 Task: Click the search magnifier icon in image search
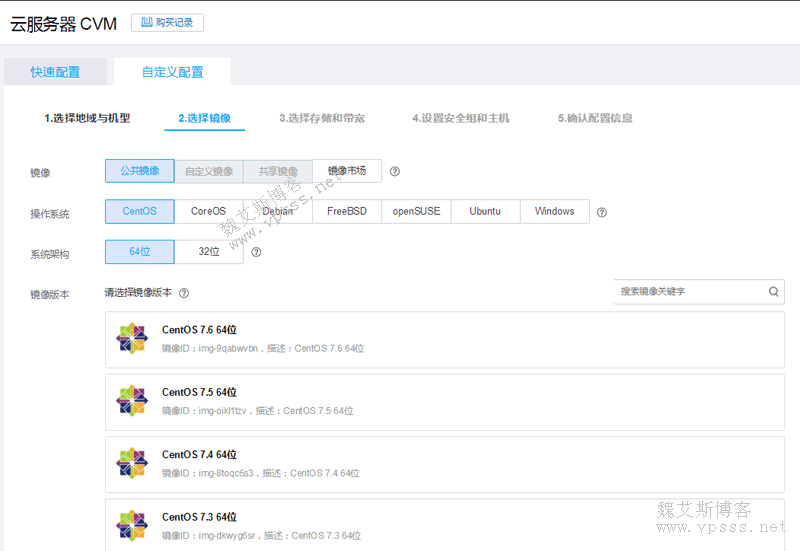tap(773, 292)
